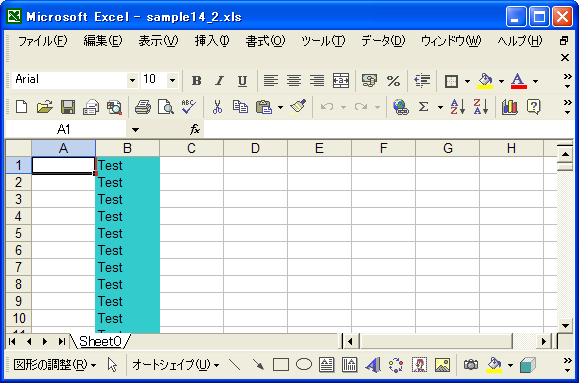
Task: Open the ファイル(F) menu
Action: pos(43,41)
